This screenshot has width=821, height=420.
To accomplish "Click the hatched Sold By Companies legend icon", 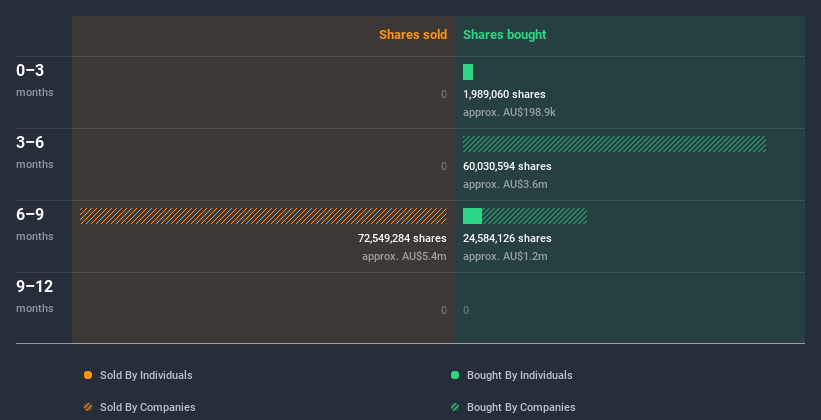I will pos(88,407).
